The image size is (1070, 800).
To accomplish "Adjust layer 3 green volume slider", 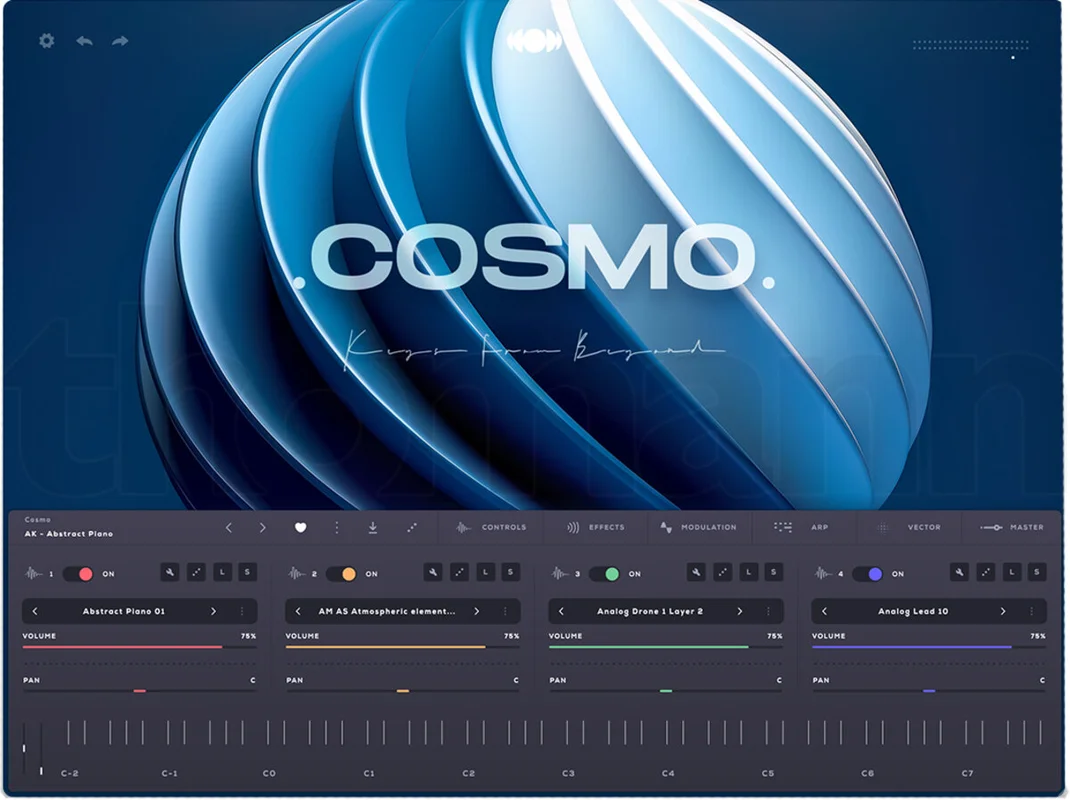I will click(665, 647).
